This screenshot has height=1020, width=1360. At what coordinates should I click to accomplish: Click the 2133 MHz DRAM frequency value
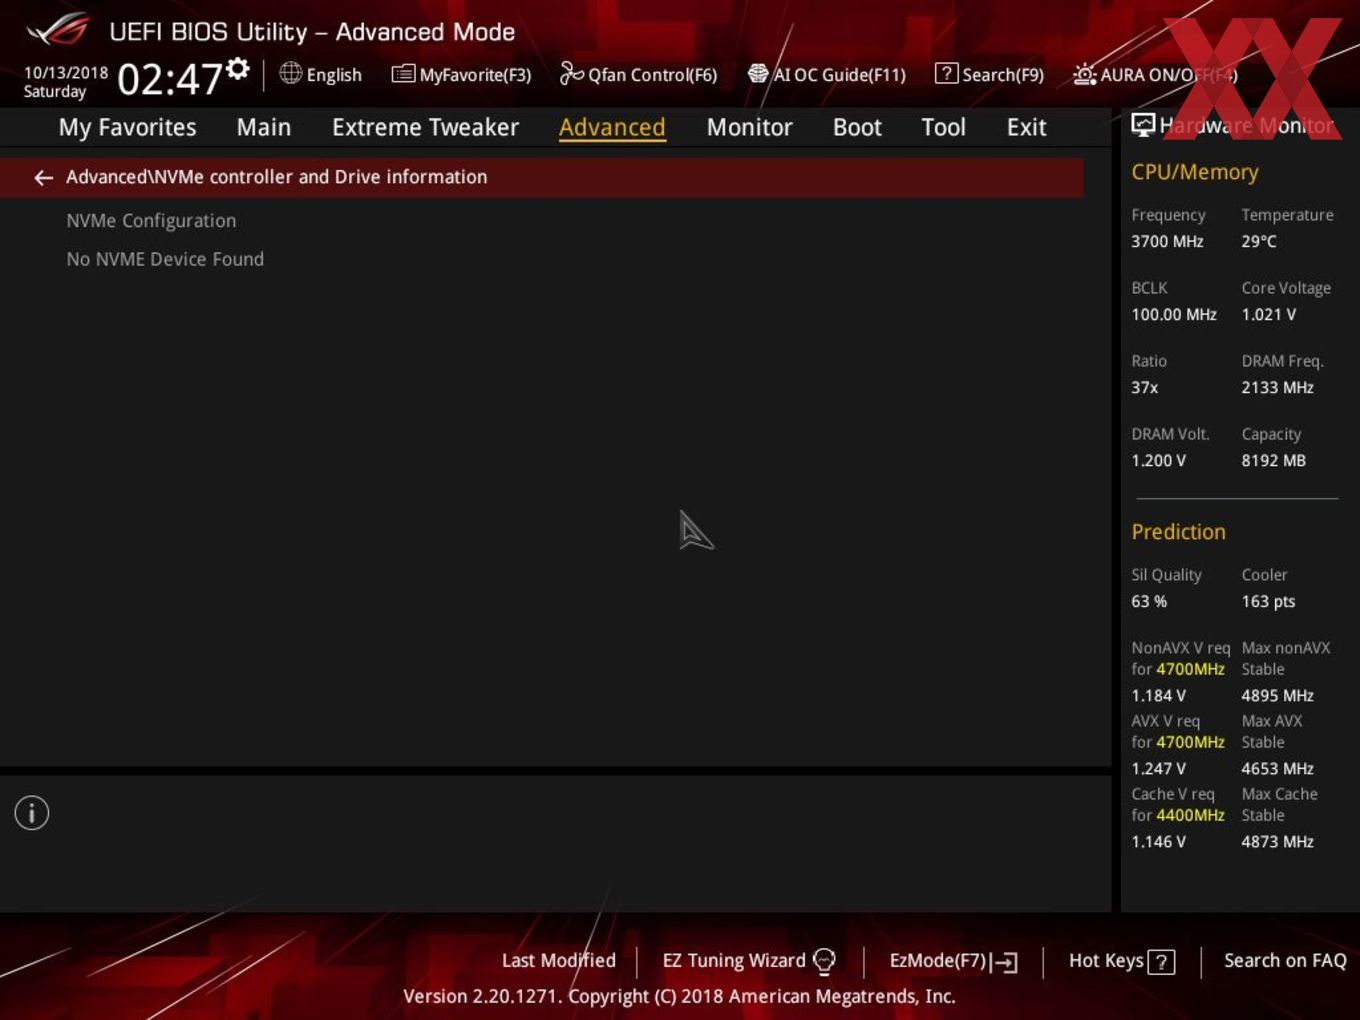[1278, 387]
